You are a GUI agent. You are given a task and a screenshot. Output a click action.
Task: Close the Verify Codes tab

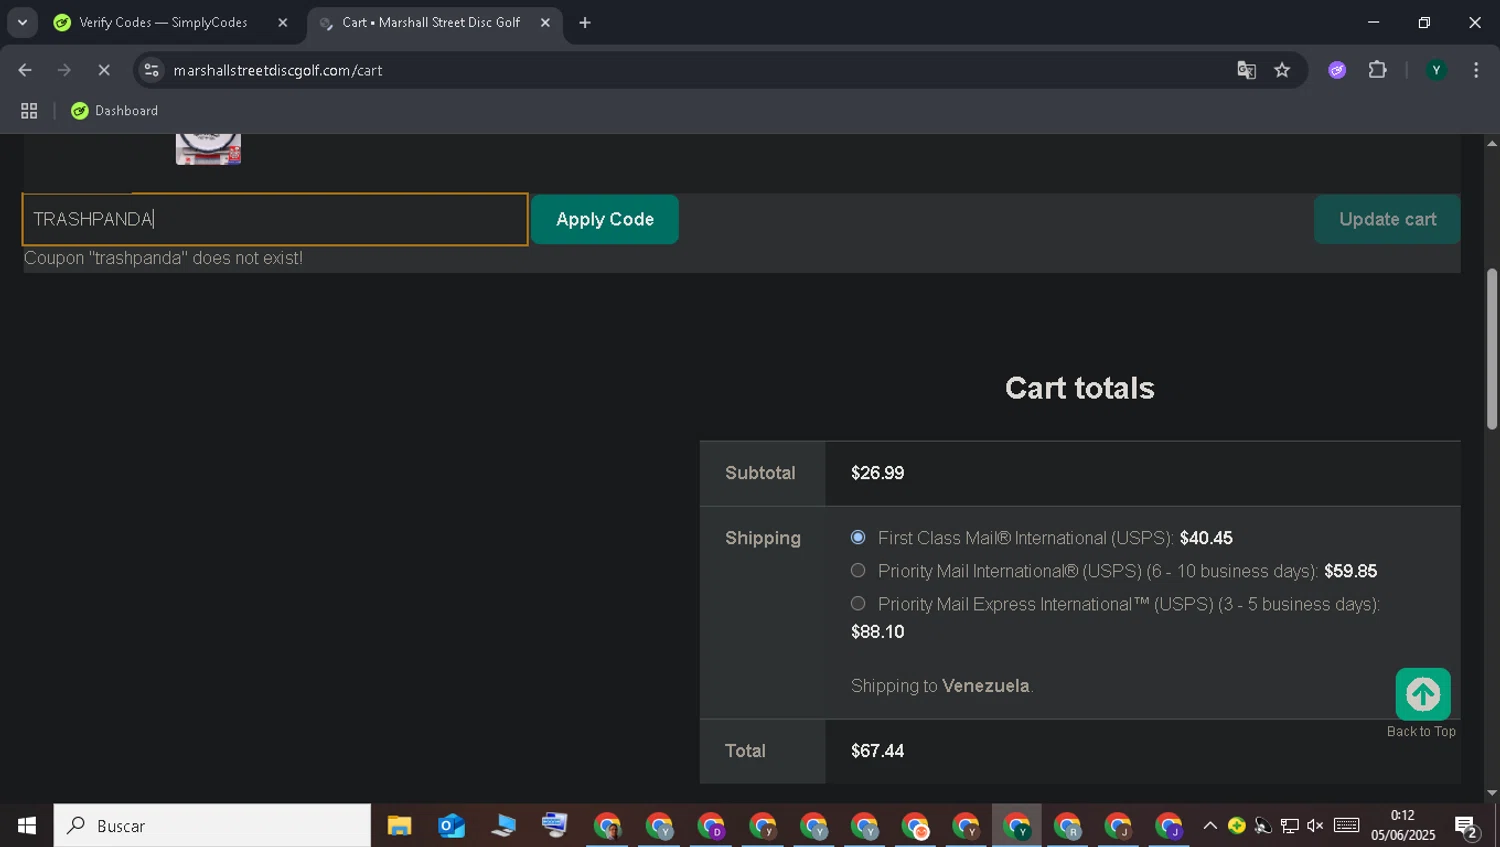pos(283,22)
